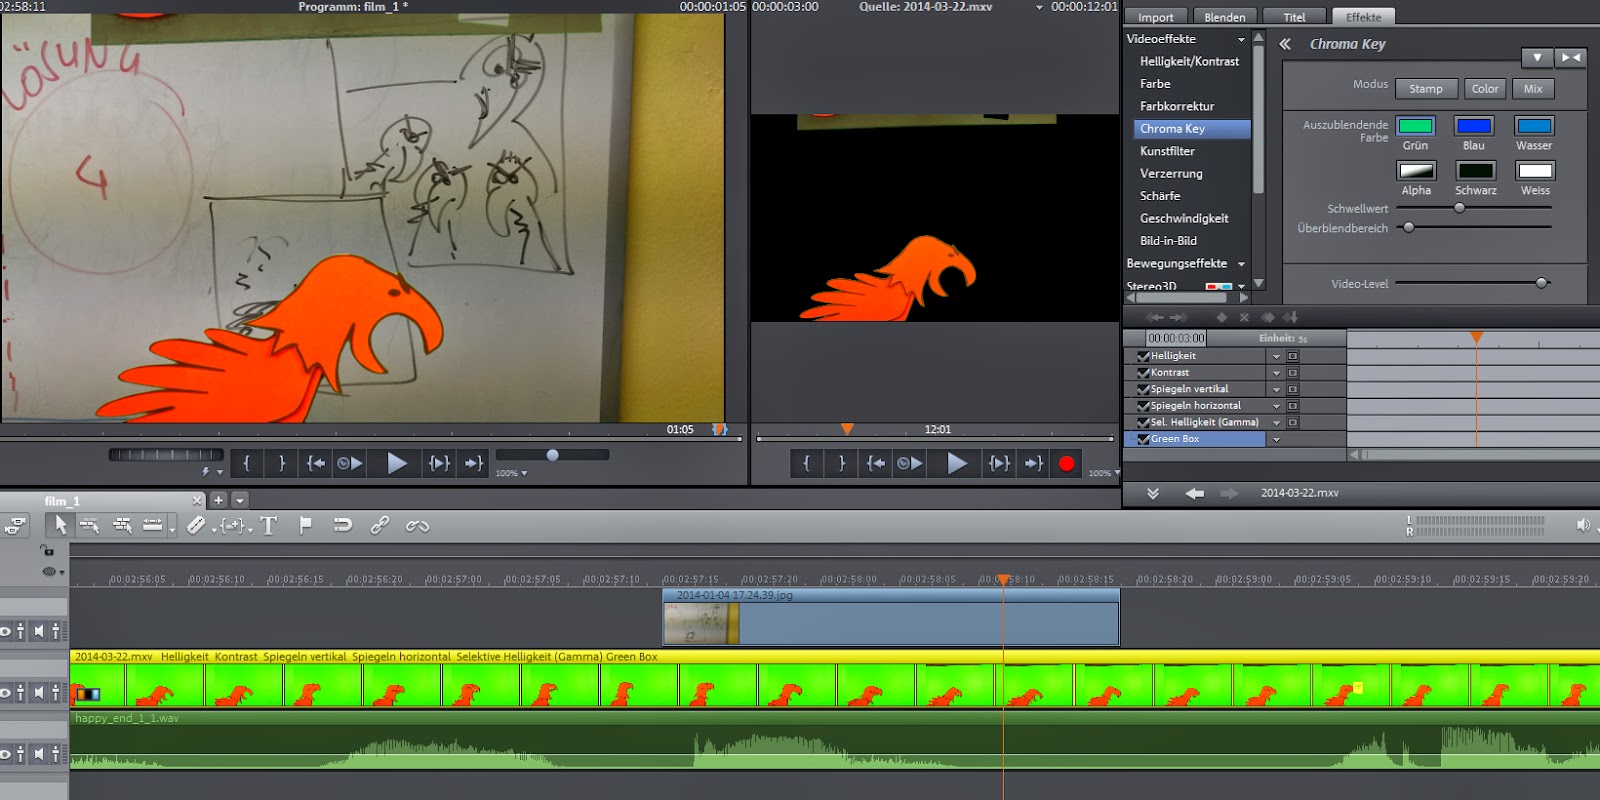Viewport: 1600px width, 800px height.
Task: Jump to range start in program monitor
Action: pos(315,463)
